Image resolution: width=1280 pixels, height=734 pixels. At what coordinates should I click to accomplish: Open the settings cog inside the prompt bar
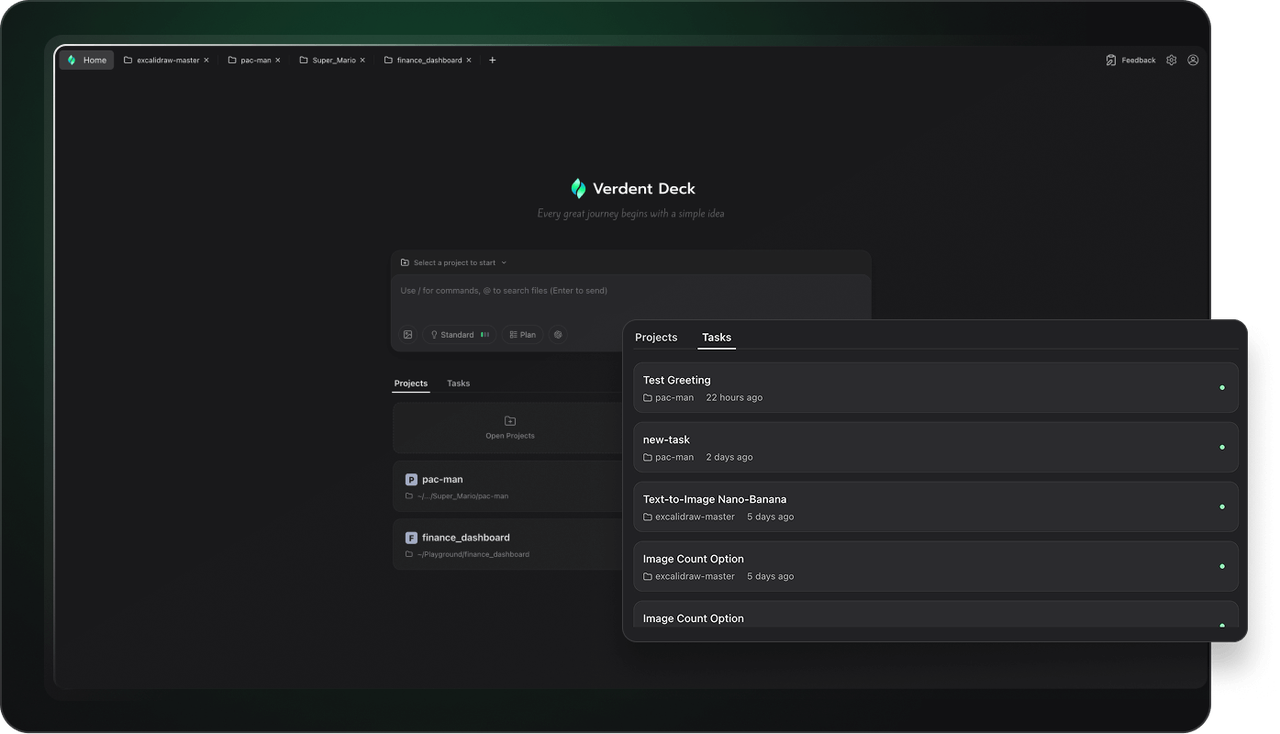pos(557,334)
